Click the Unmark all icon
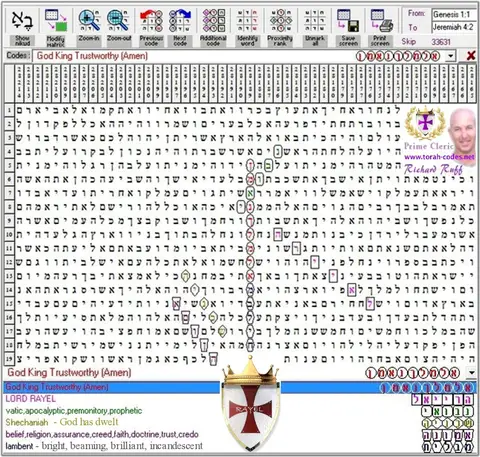Screen dimensions: 480x457 (315, 20)
